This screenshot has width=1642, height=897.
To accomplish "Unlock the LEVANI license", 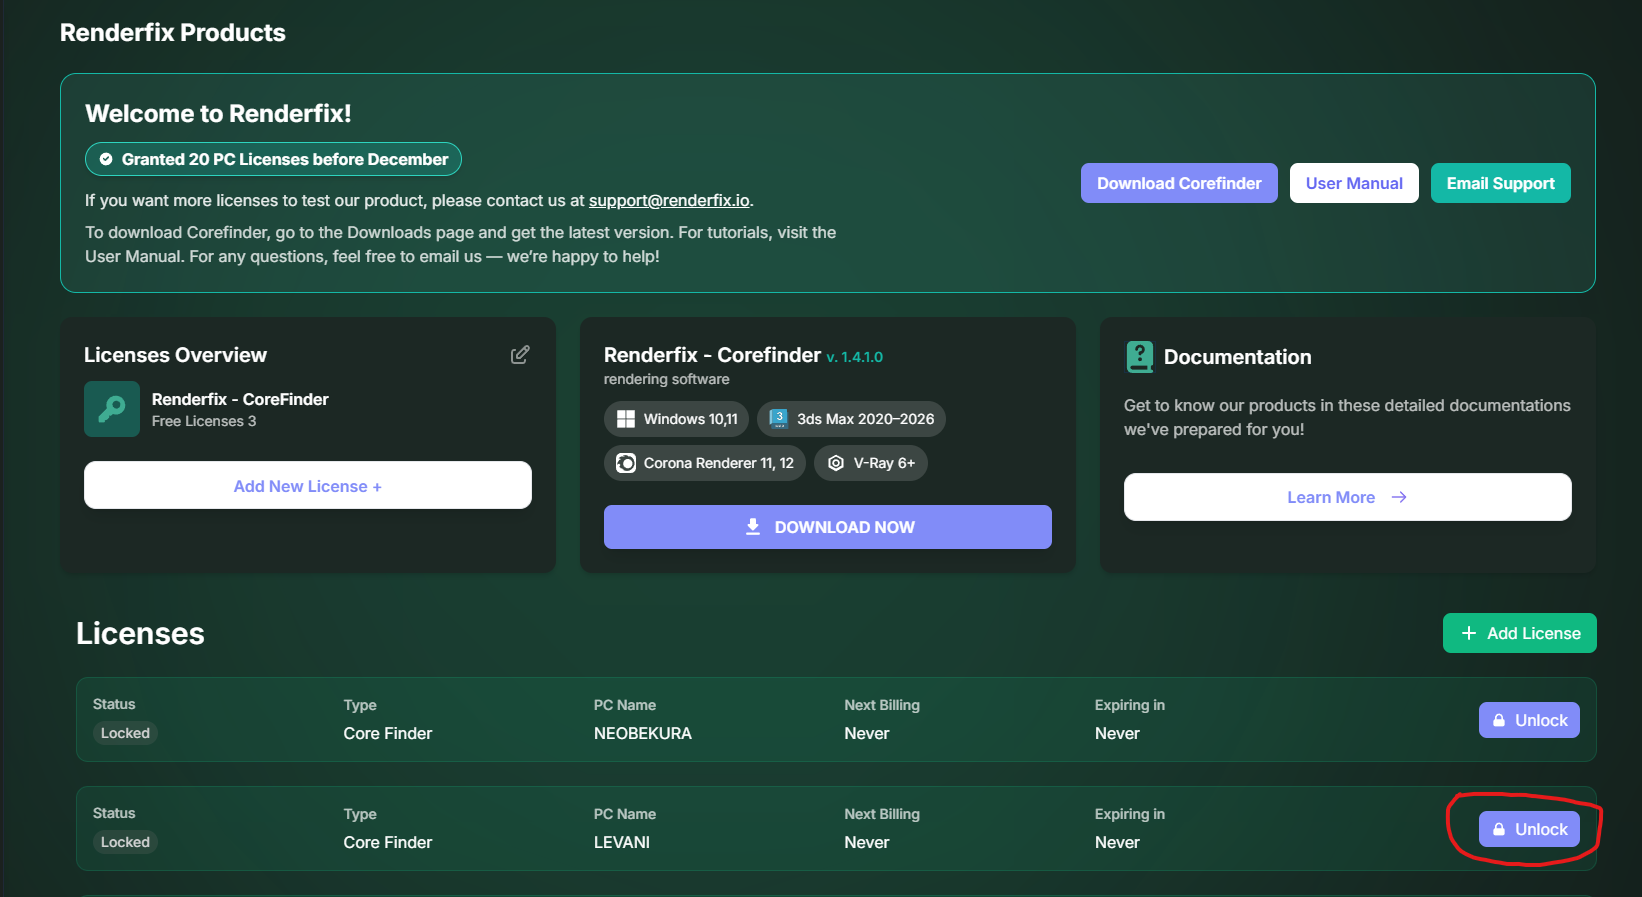I will pyautogui.click(x=1529, y=829).
